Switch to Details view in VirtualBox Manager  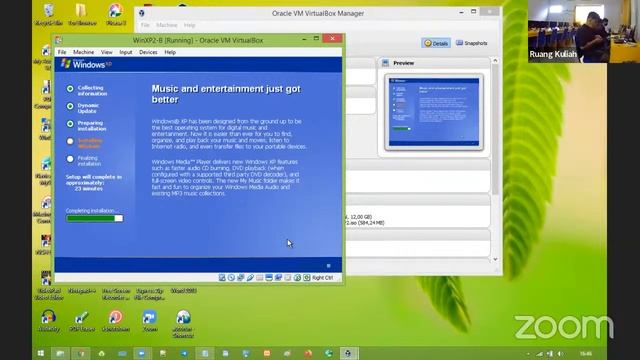(436, 43)
